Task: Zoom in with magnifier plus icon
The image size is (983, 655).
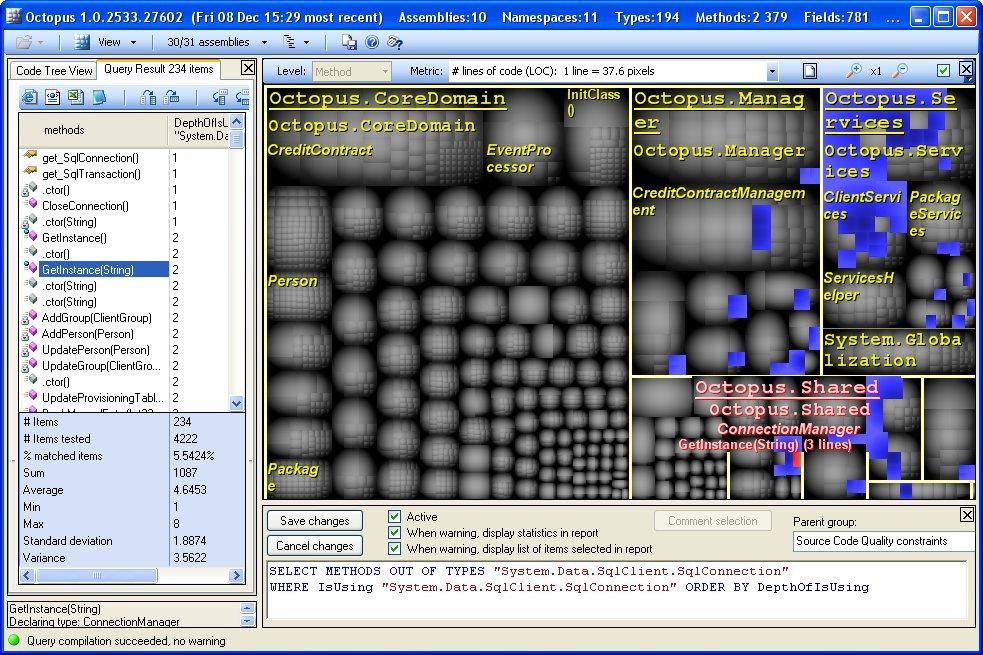Action: click(854, 71)
